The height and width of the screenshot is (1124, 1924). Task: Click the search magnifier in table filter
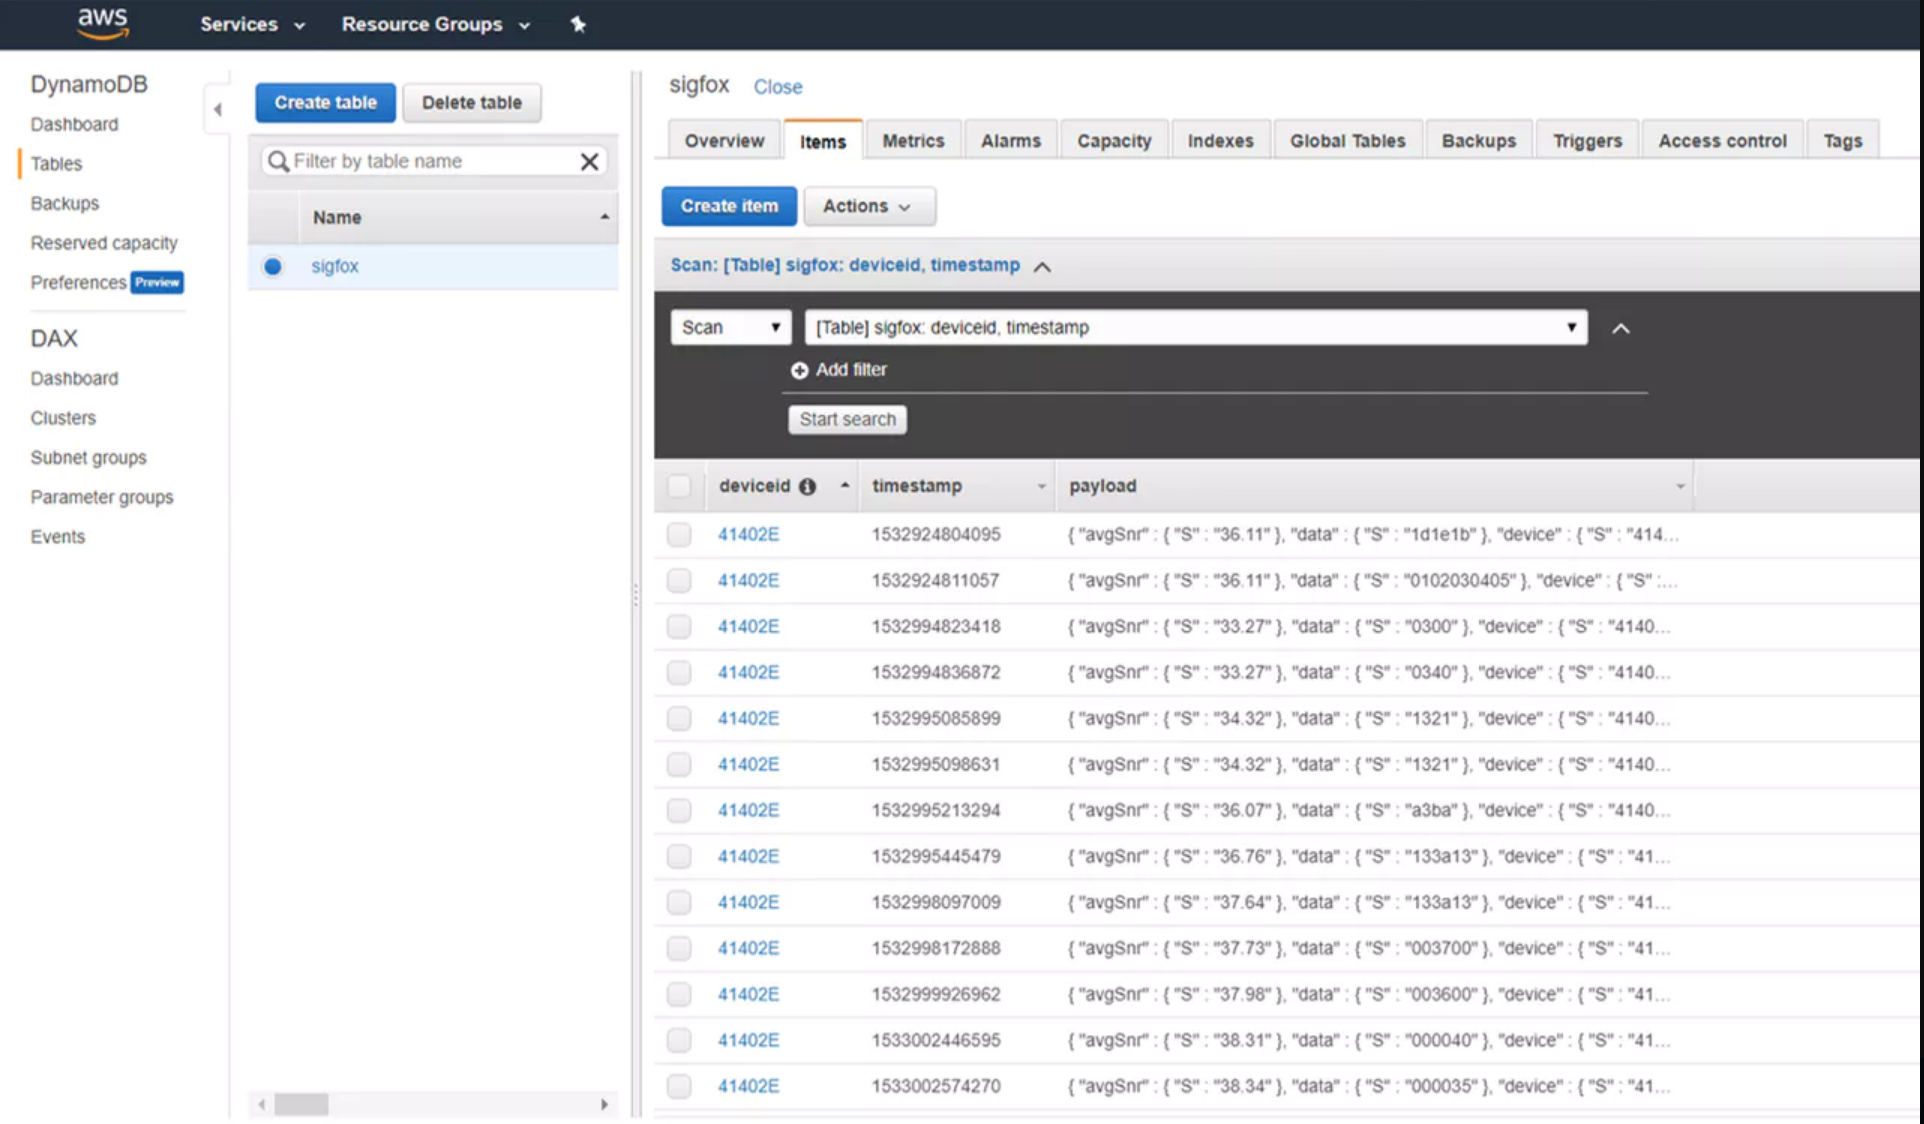click(x=278, y=161)
